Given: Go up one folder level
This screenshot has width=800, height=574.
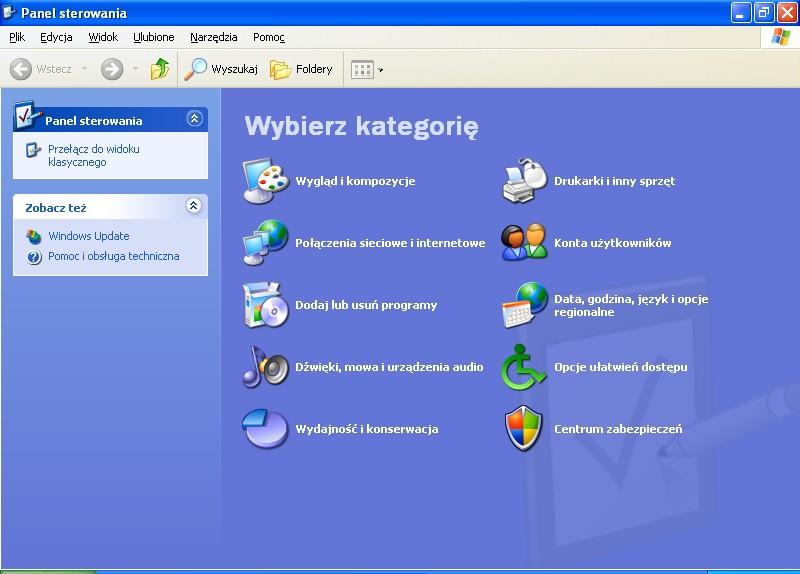Looking at the screenshot, I should 160,69.
